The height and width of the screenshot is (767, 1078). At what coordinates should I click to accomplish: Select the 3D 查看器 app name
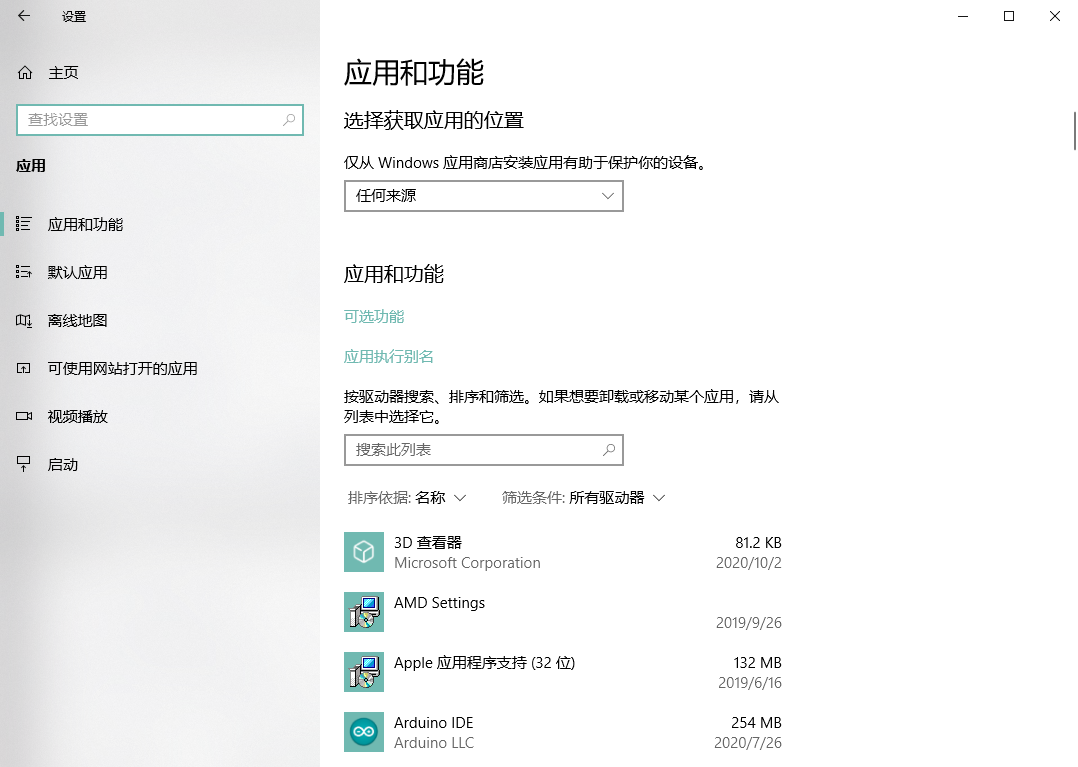(428, 542)
